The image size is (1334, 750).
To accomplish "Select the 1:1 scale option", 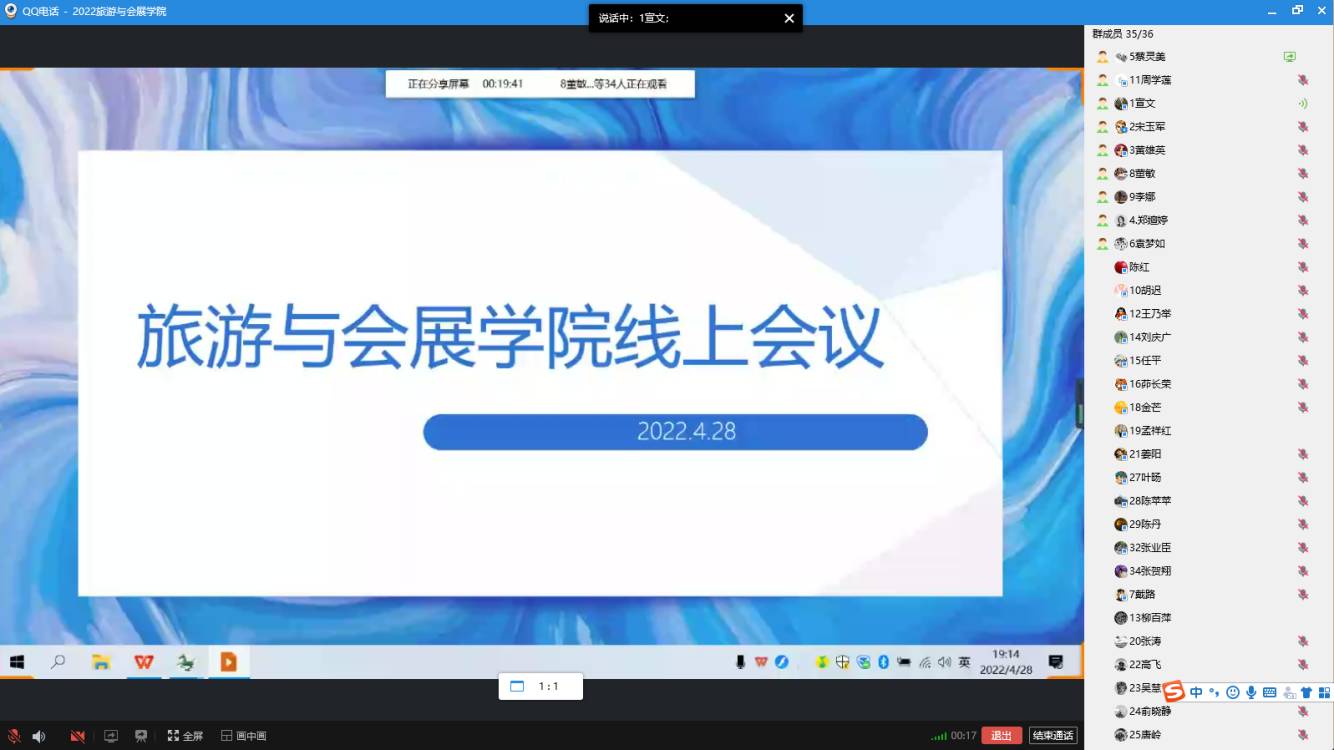I will click(540, 687).
